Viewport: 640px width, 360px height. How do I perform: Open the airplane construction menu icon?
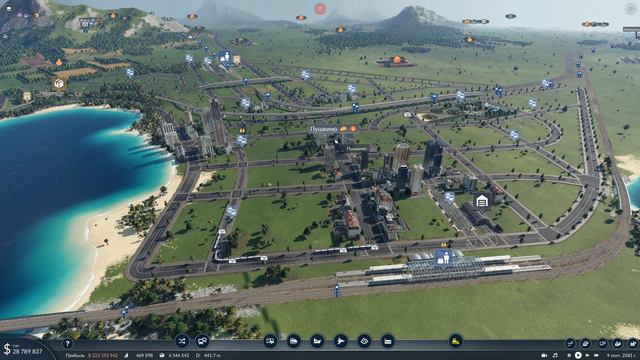tap(341, 341)
